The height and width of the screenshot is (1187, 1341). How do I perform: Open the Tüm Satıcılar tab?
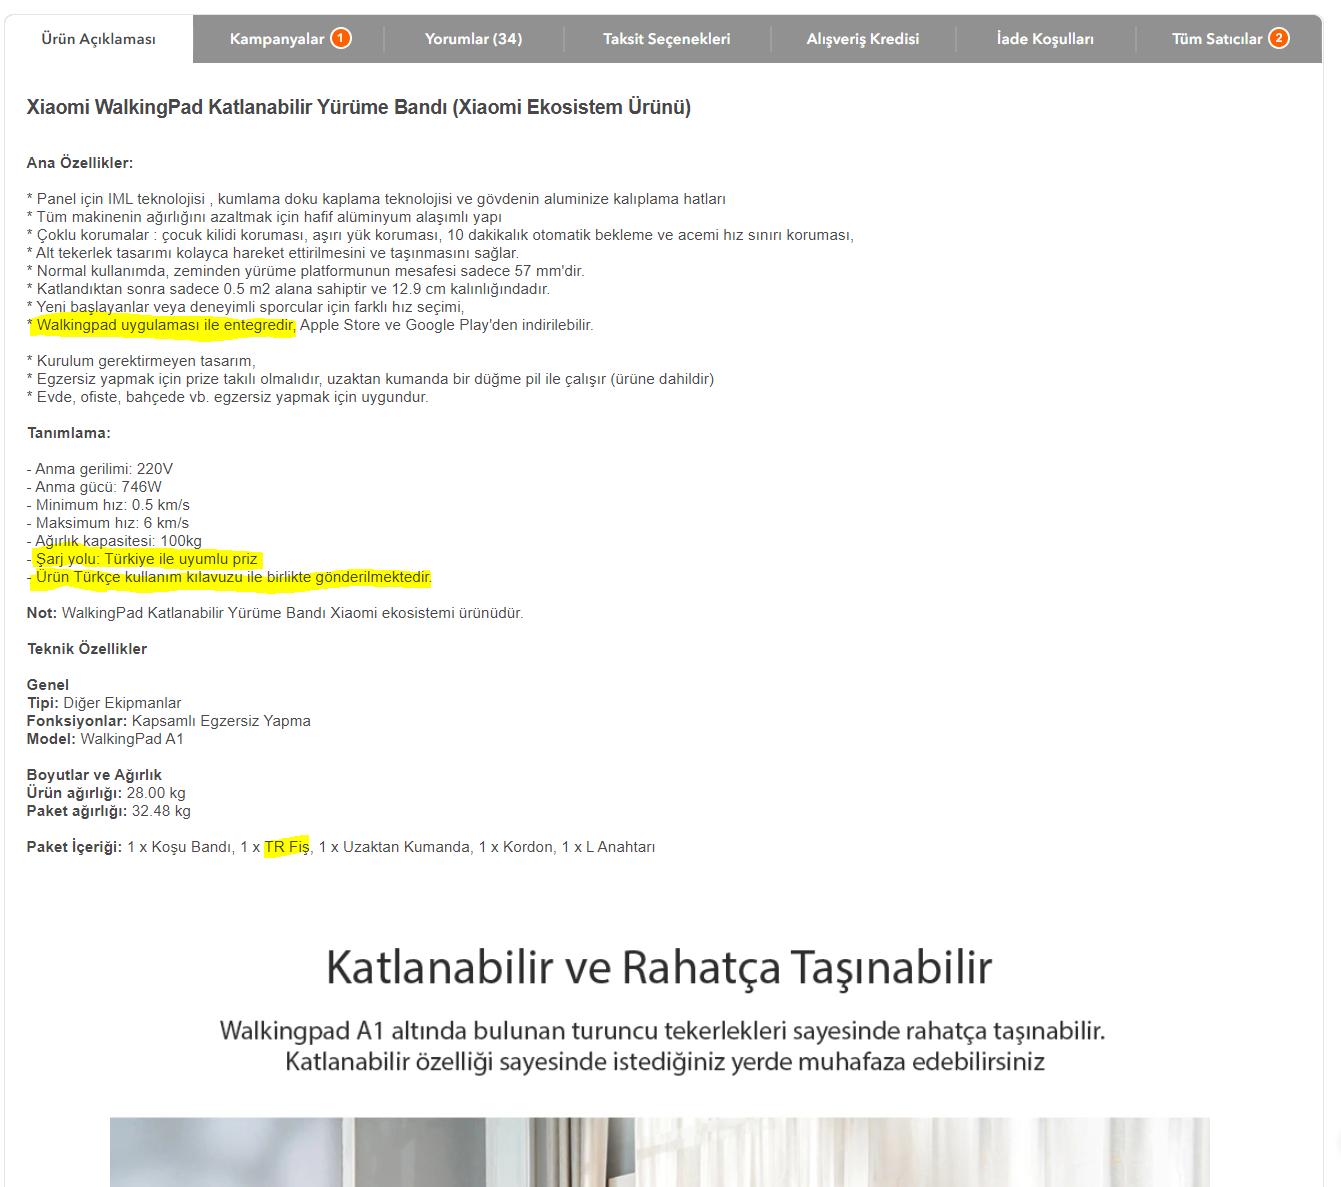[x=1229, y=39]
